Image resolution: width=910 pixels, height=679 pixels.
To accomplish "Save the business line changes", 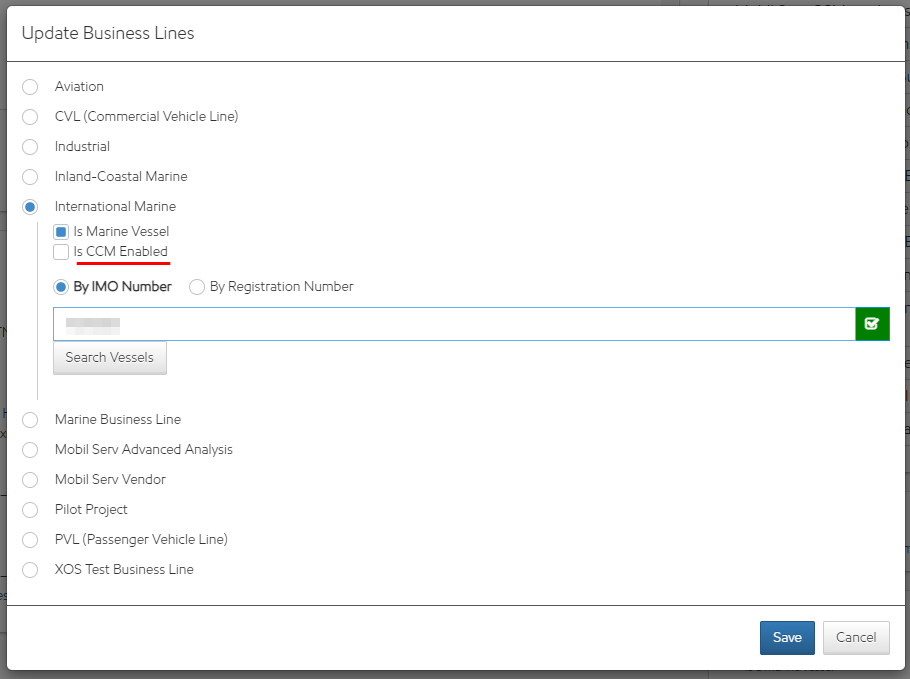I will [787, 637].
